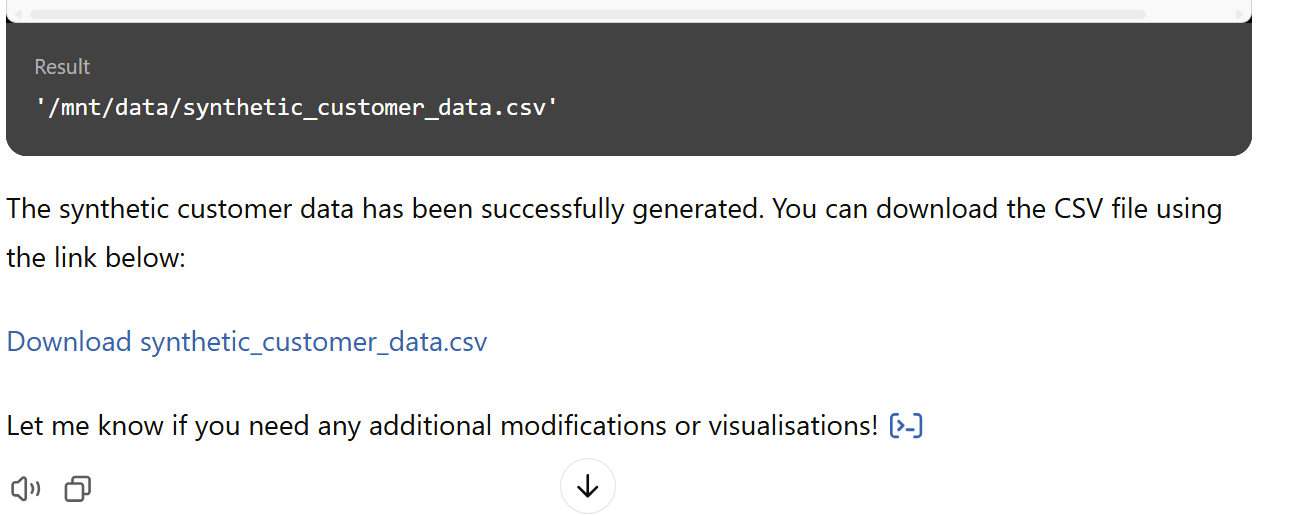Click the word "Download" in the blue link
The width and height of the screenshot is (1297, 516).
[69, 342]
